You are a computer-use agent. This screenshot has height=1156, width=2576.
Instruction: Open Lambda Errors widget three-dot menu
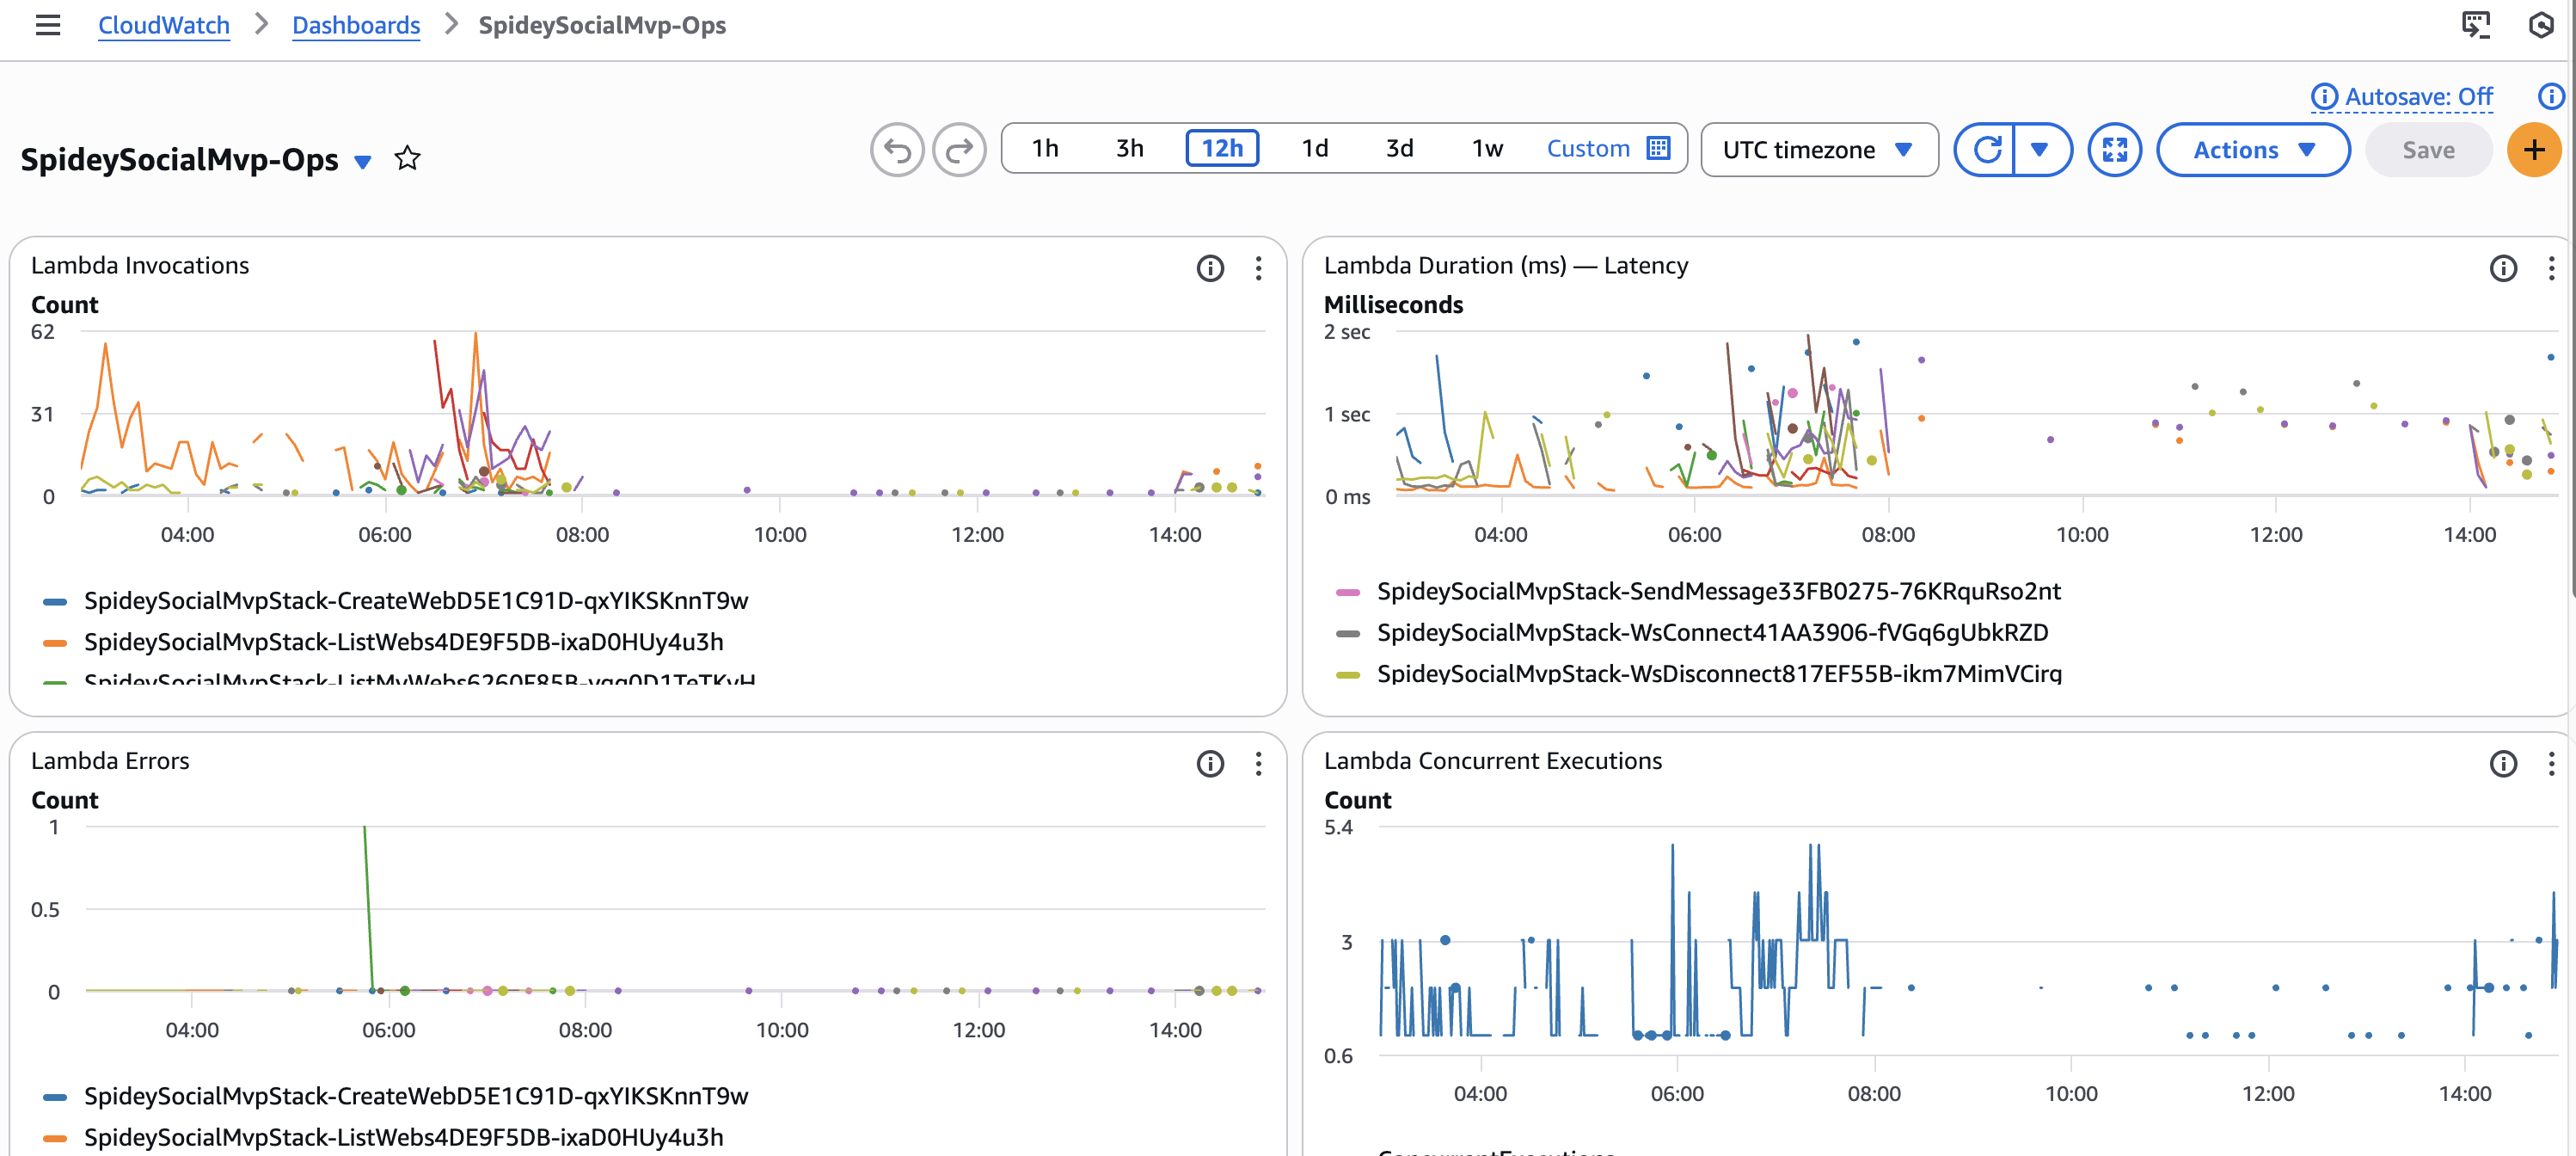pyautogui.click(x=1258, y=764)
